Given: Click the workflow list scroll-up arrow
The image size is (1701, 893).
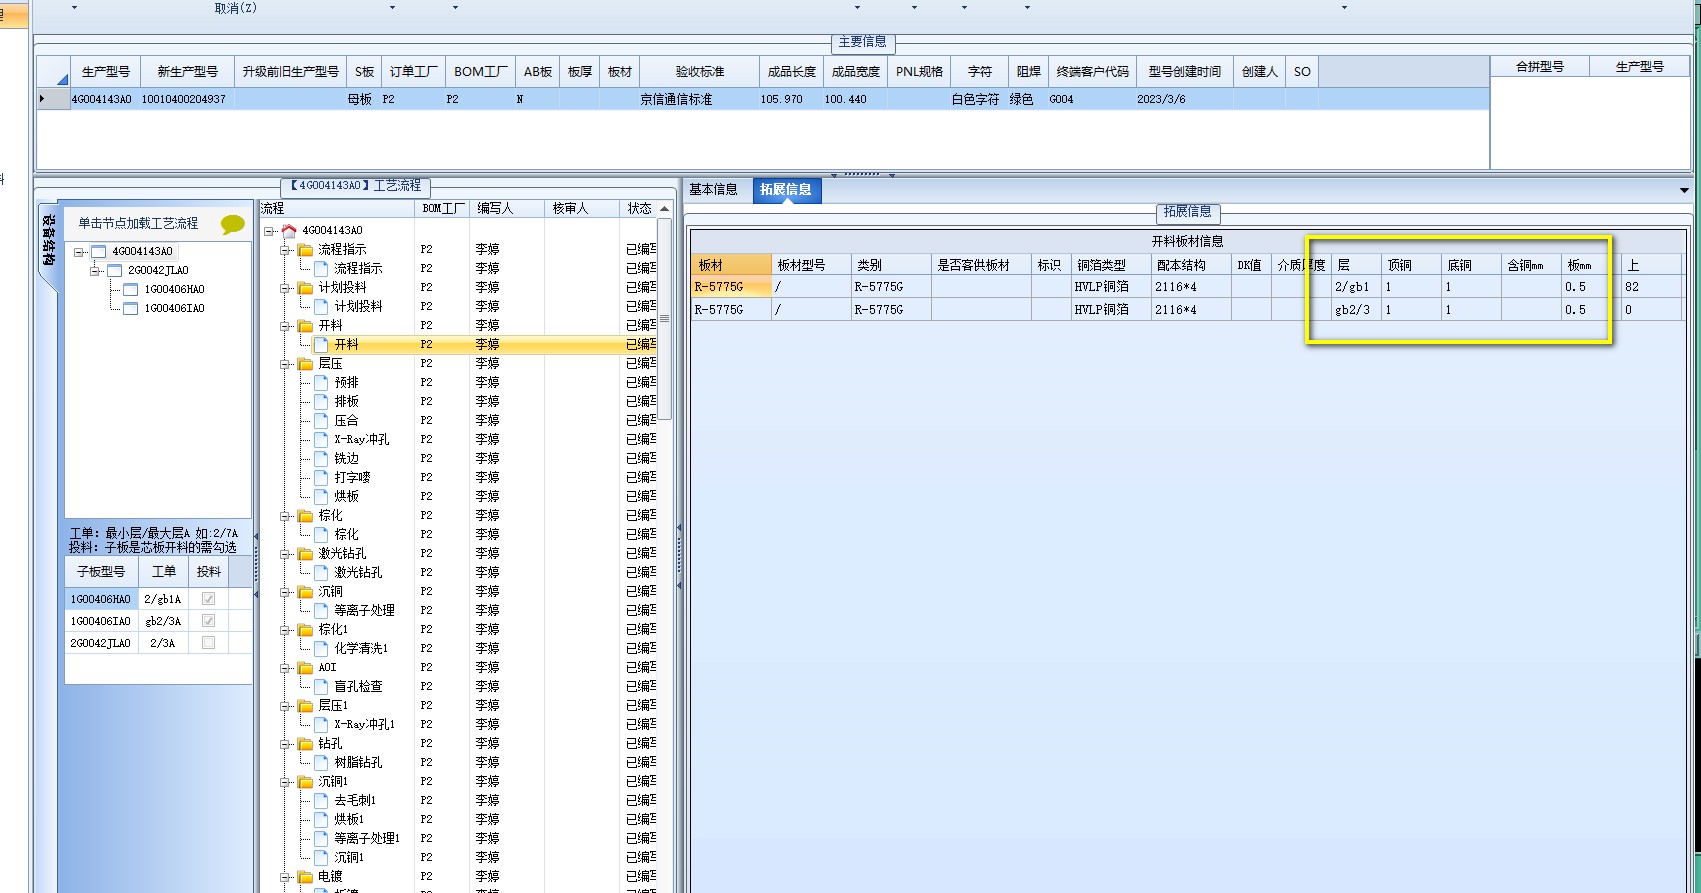Looking at the screenshot, I should click(664, 208).
